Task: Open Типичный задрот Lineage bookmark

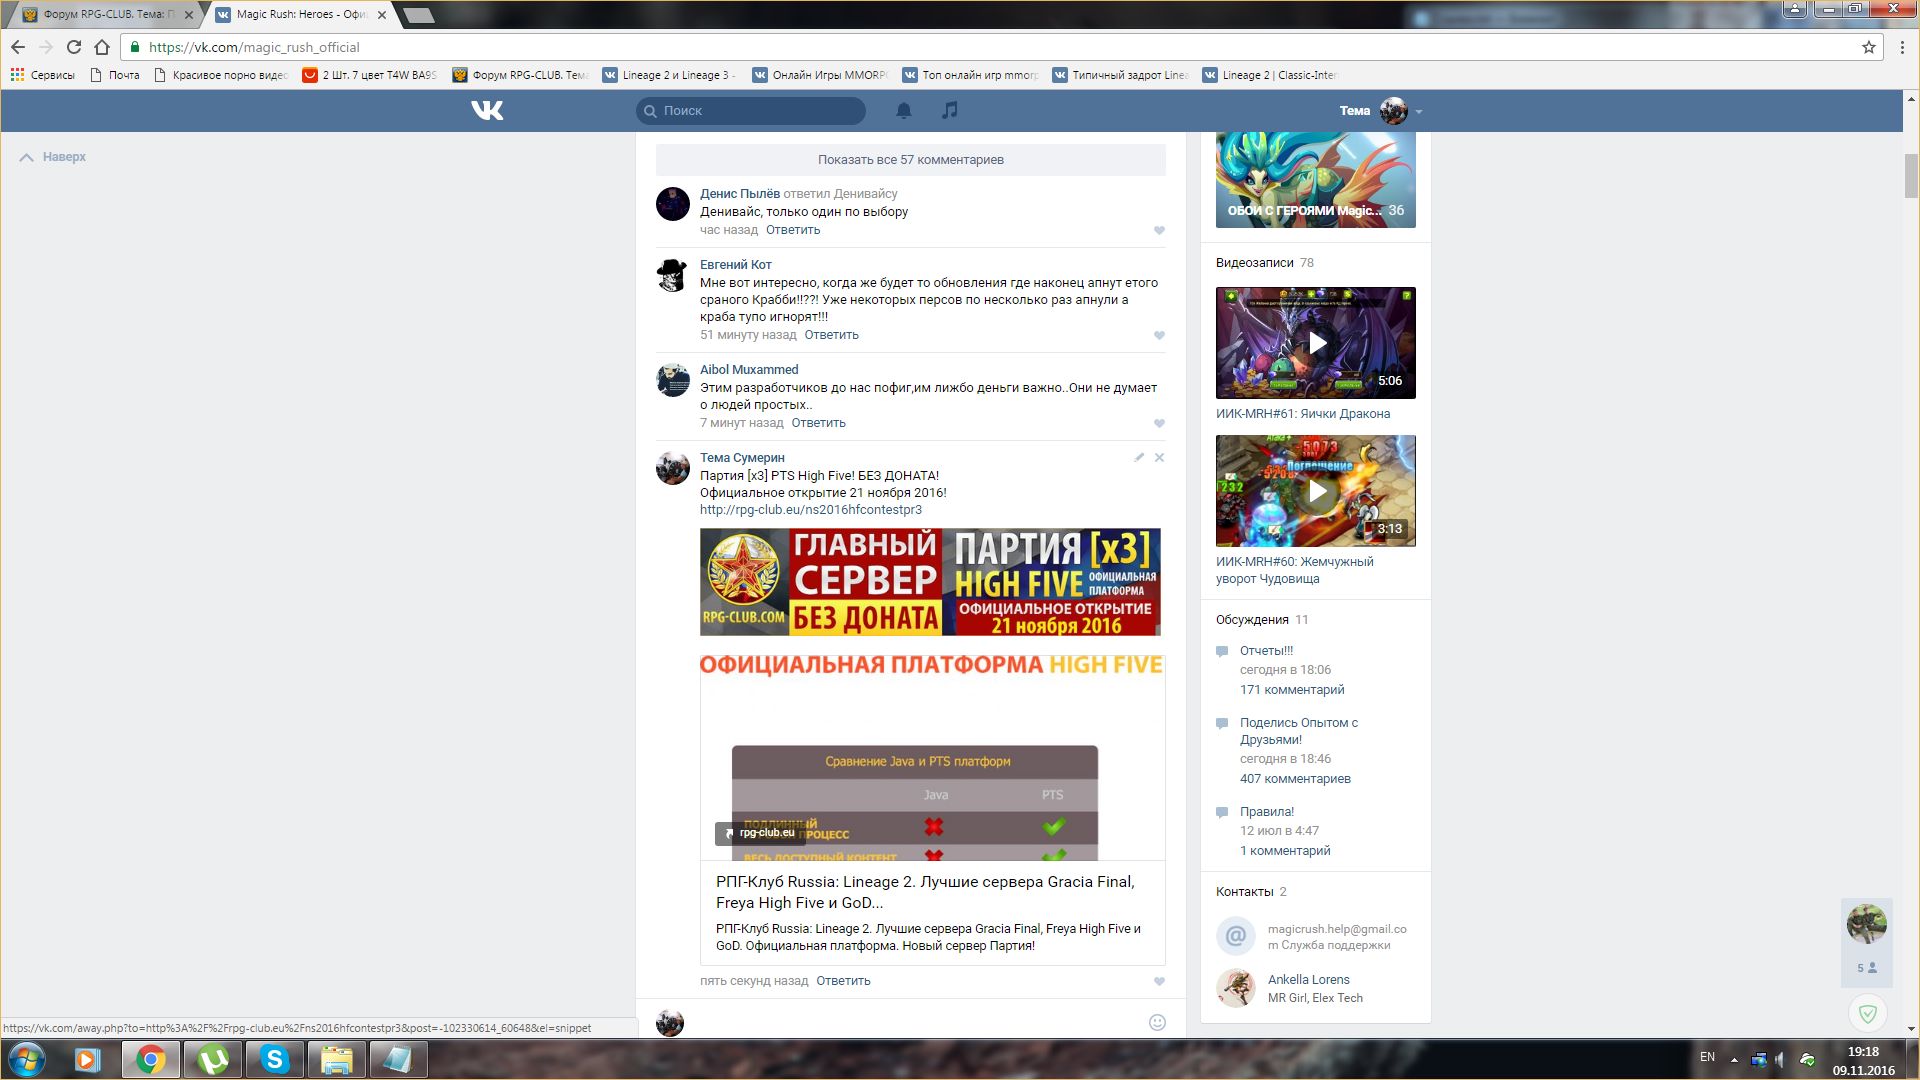Action: pyautogui.click(x=1120, y=75)
